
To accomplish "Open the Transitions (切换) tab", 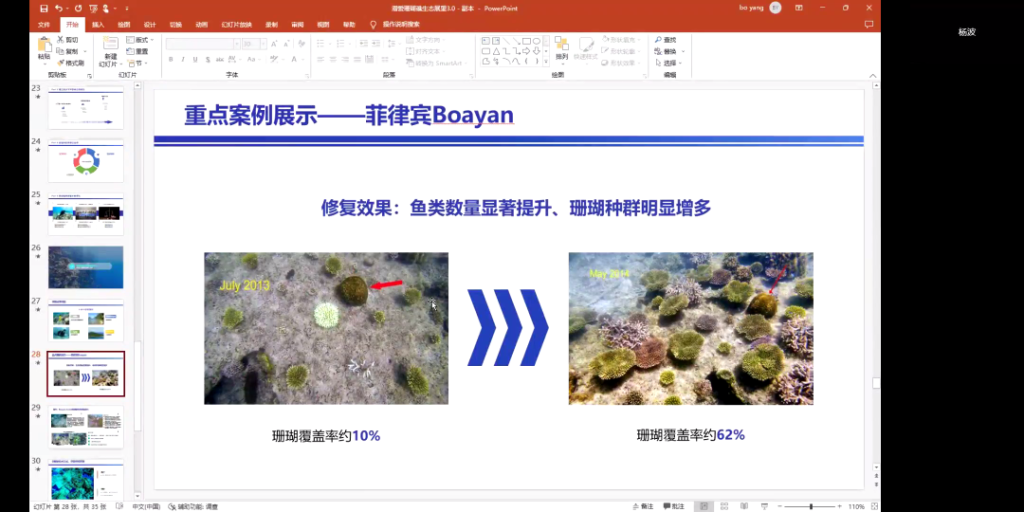I will click(x=176, y=24).
